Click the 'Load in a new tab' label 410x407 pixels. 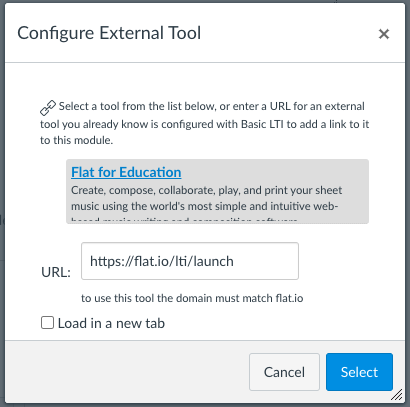[x=111, y=323]
